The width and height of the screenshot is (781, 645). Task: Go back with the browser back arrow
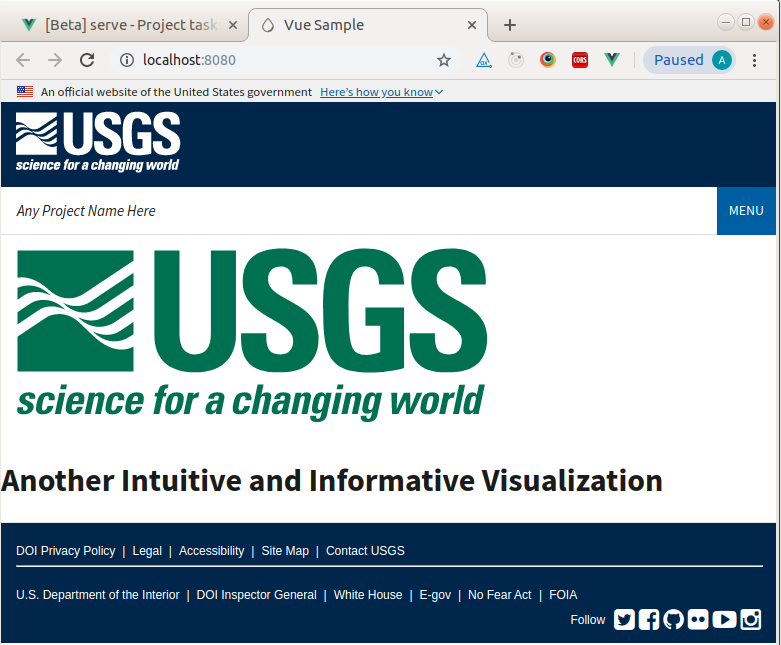[23, 60]
